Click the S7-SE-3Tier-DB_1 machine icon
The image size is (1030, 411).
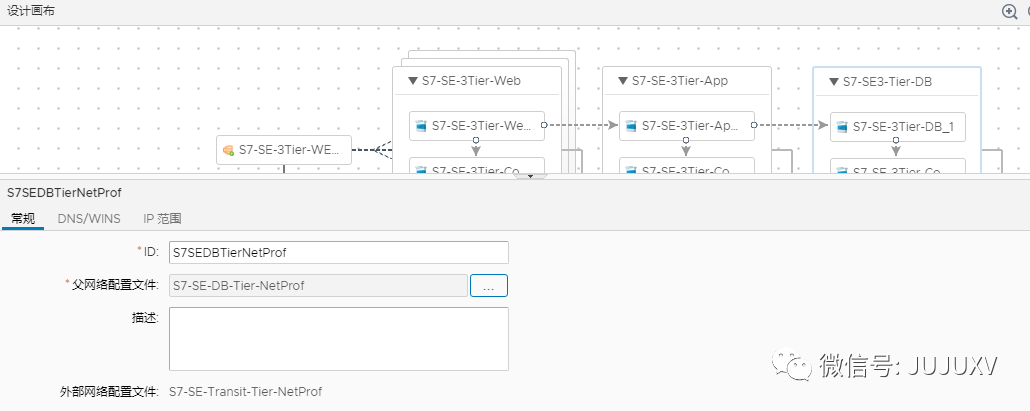[843, 127]
